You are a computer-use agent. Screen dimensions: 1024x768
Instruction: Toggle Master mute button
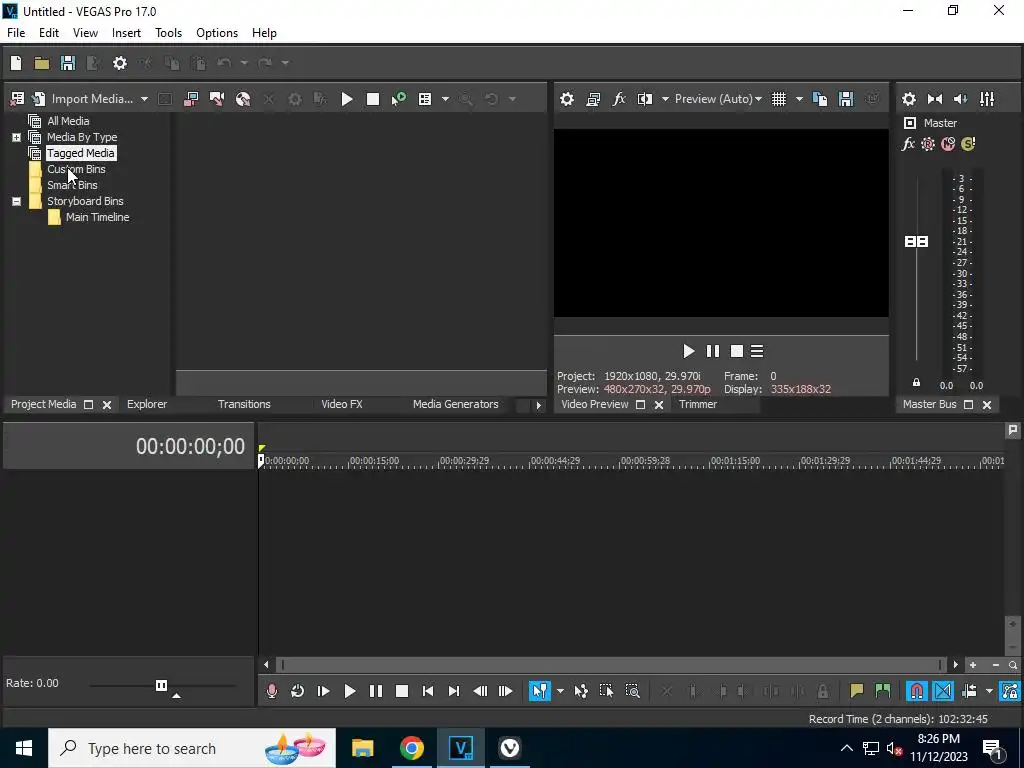948,144
